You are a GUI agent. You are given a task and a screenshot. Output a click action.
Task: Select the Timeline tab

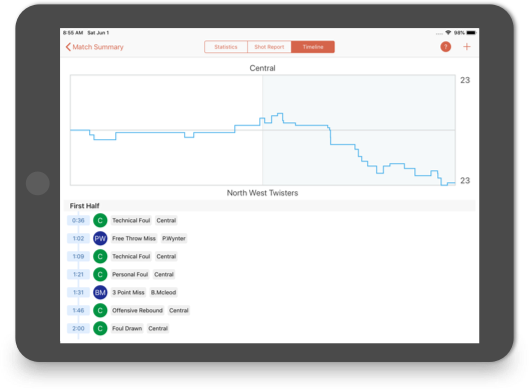pos(313,47)
